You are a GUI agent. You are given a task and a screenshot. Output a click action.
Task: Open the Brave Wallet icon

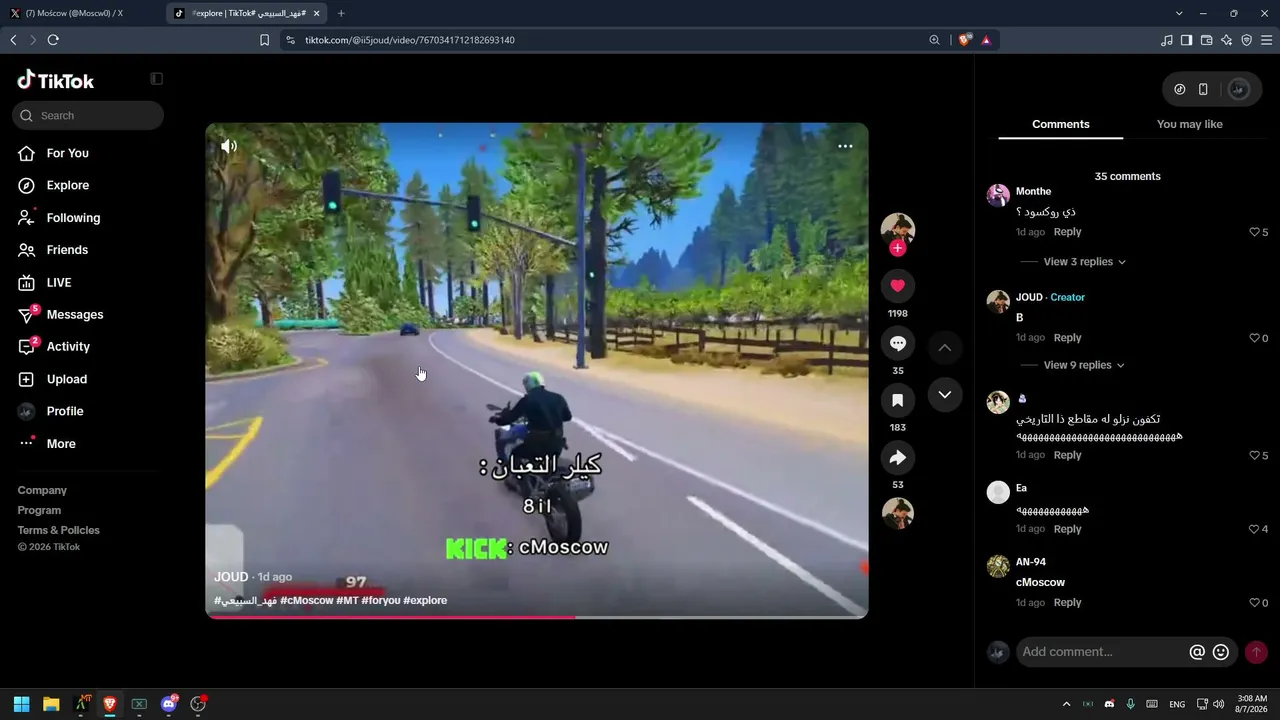[x=1207, y=40]
